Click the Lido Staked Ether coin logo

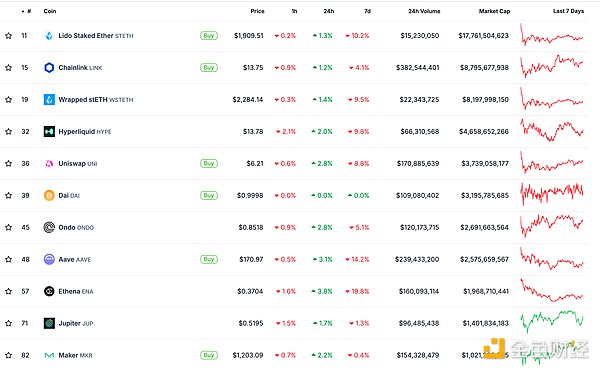tap(49, 36)
